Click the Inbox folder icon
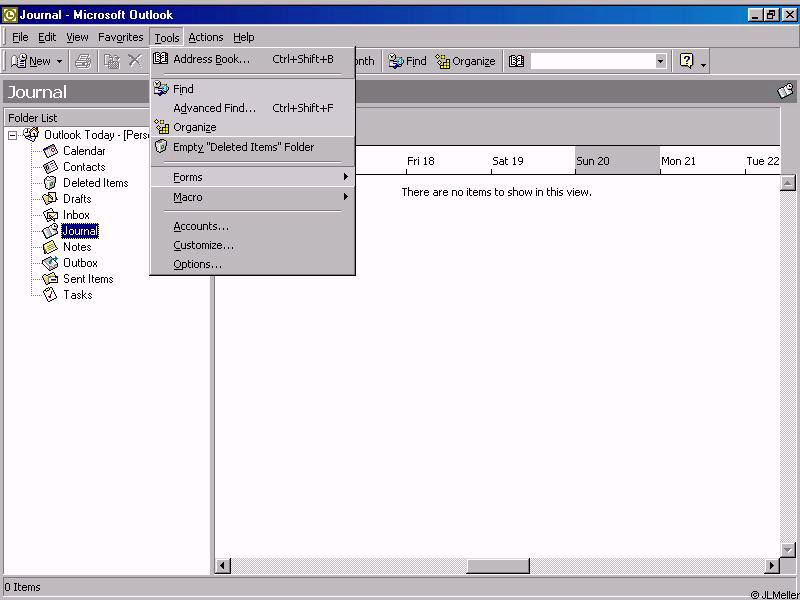The height and width of the screenshot is (600, 800). (x=51, y=215)
